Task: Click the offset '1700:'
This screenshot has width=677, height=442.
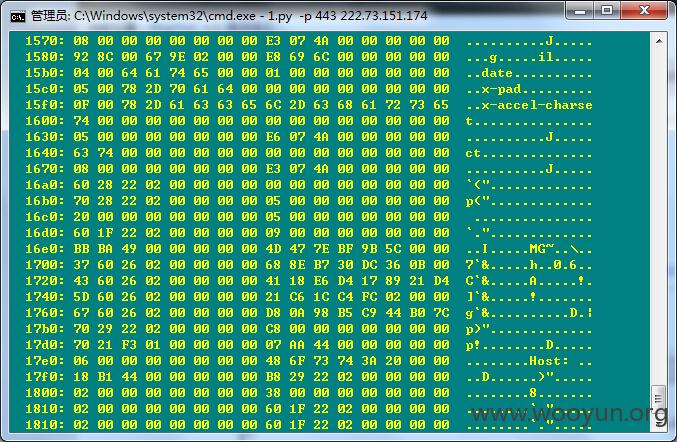Action: coord(44,265)
